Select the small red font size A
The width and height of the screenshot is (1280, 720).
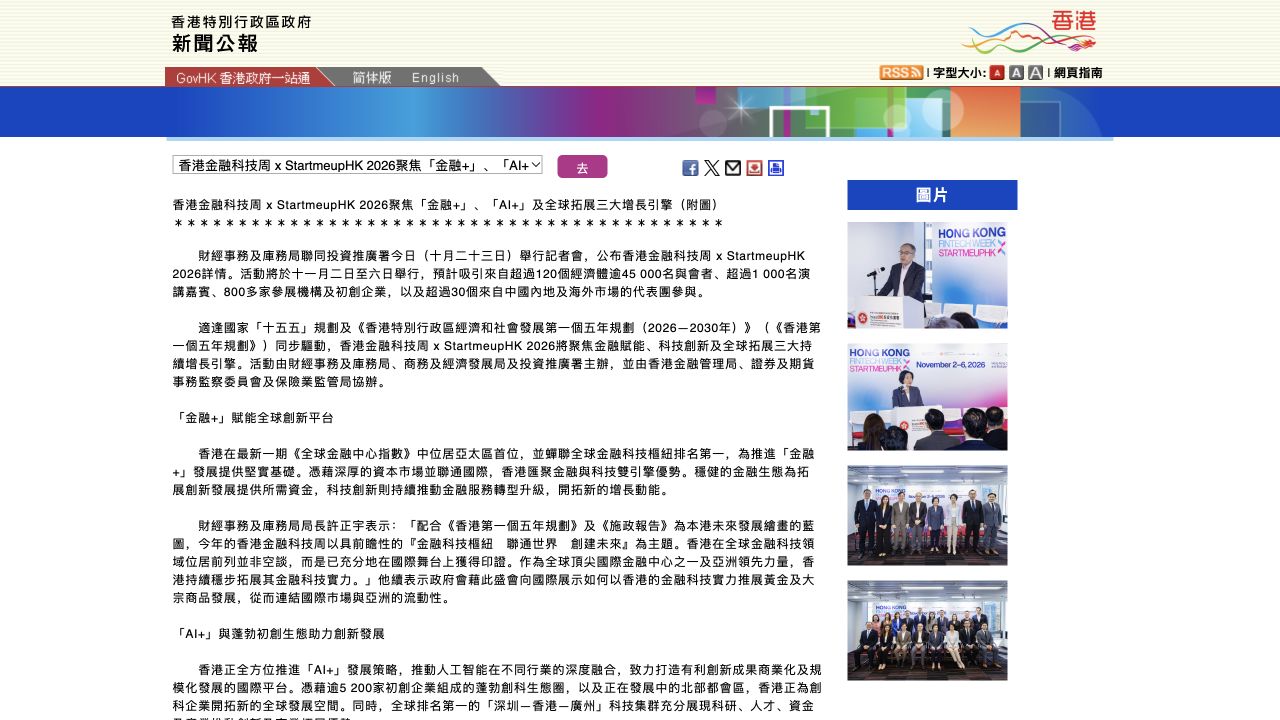click(997, 73)
